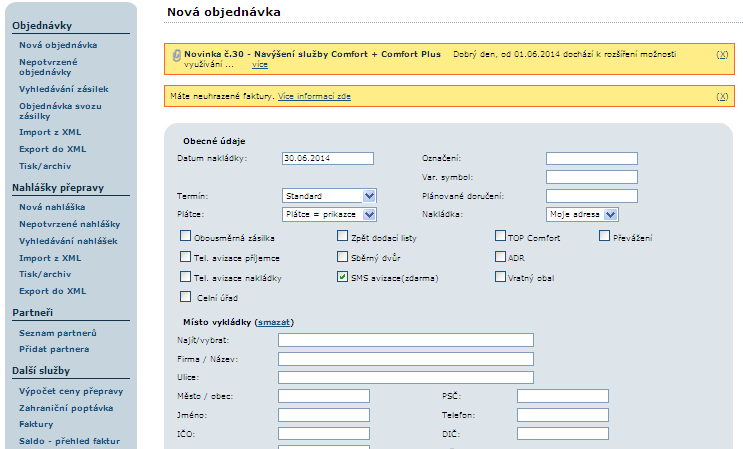
Task: Toggle the Sběrný dvůr checkbox
Action: [342, 256]
